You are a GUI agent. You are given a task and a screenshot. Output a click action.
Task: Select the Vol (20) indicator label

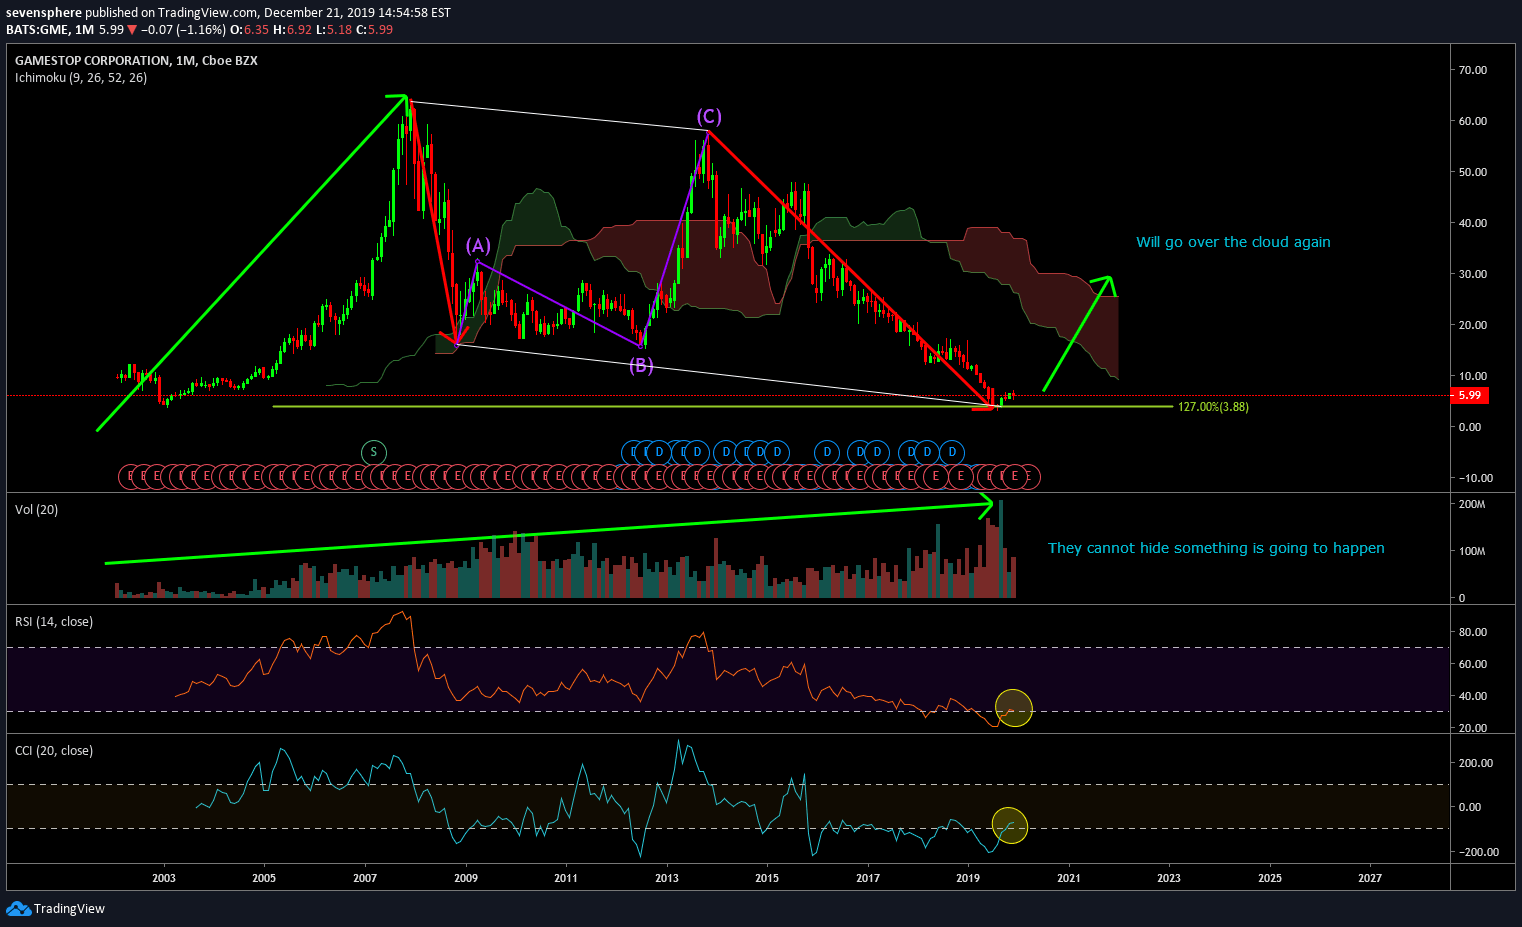click(x=37, y=510)
